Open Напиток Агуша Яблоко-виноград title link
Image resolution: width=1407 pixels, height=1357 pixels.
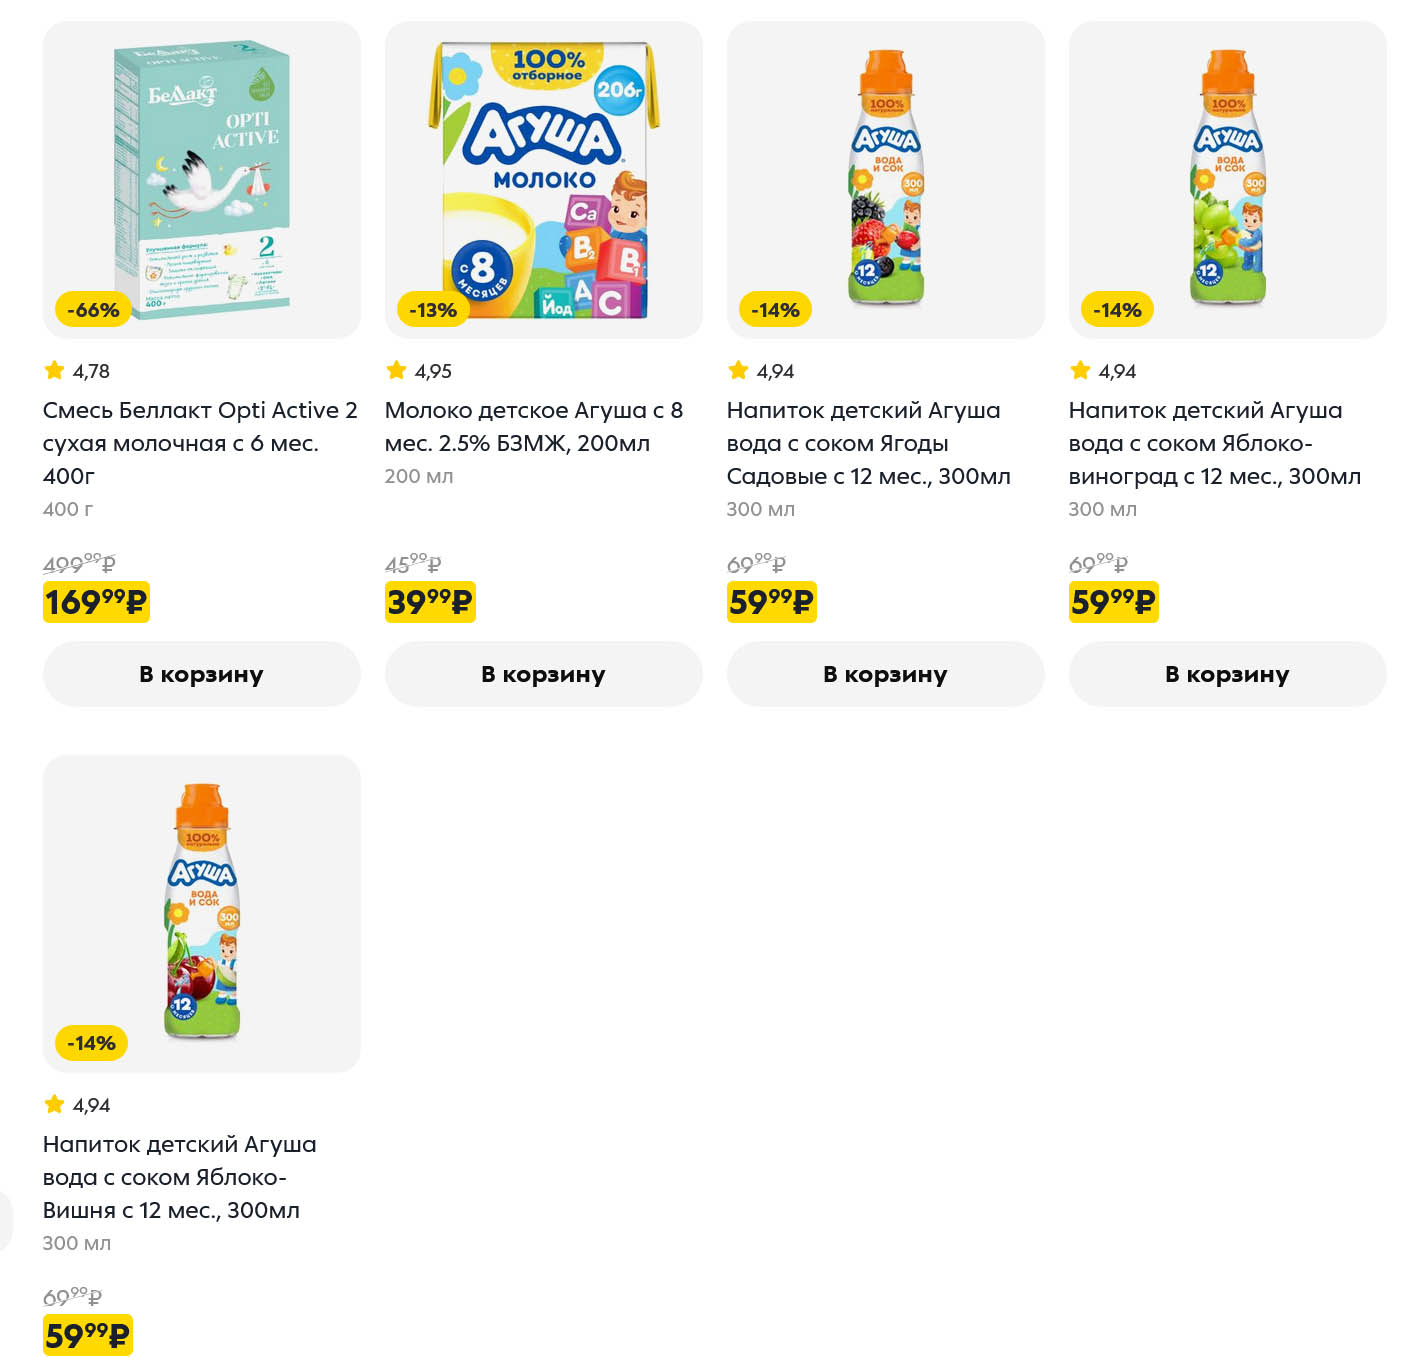point(1214,442)
